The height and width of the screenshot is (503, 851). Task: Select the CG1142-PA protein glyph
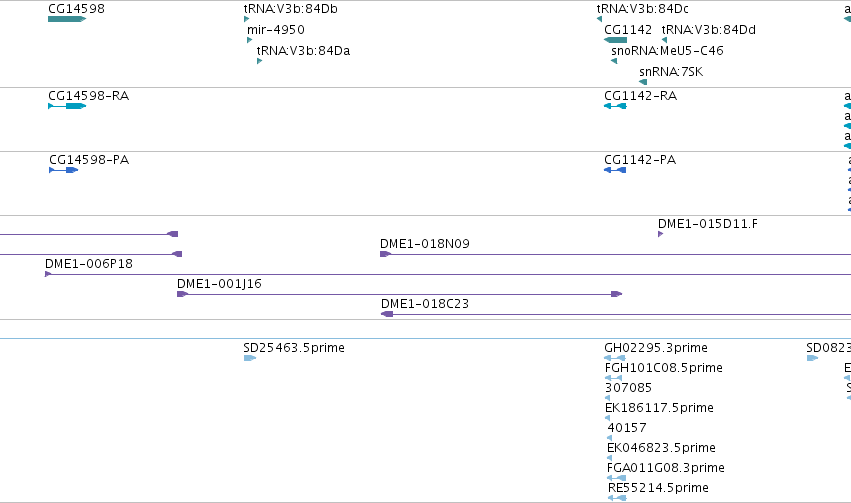tap(615, 170)
